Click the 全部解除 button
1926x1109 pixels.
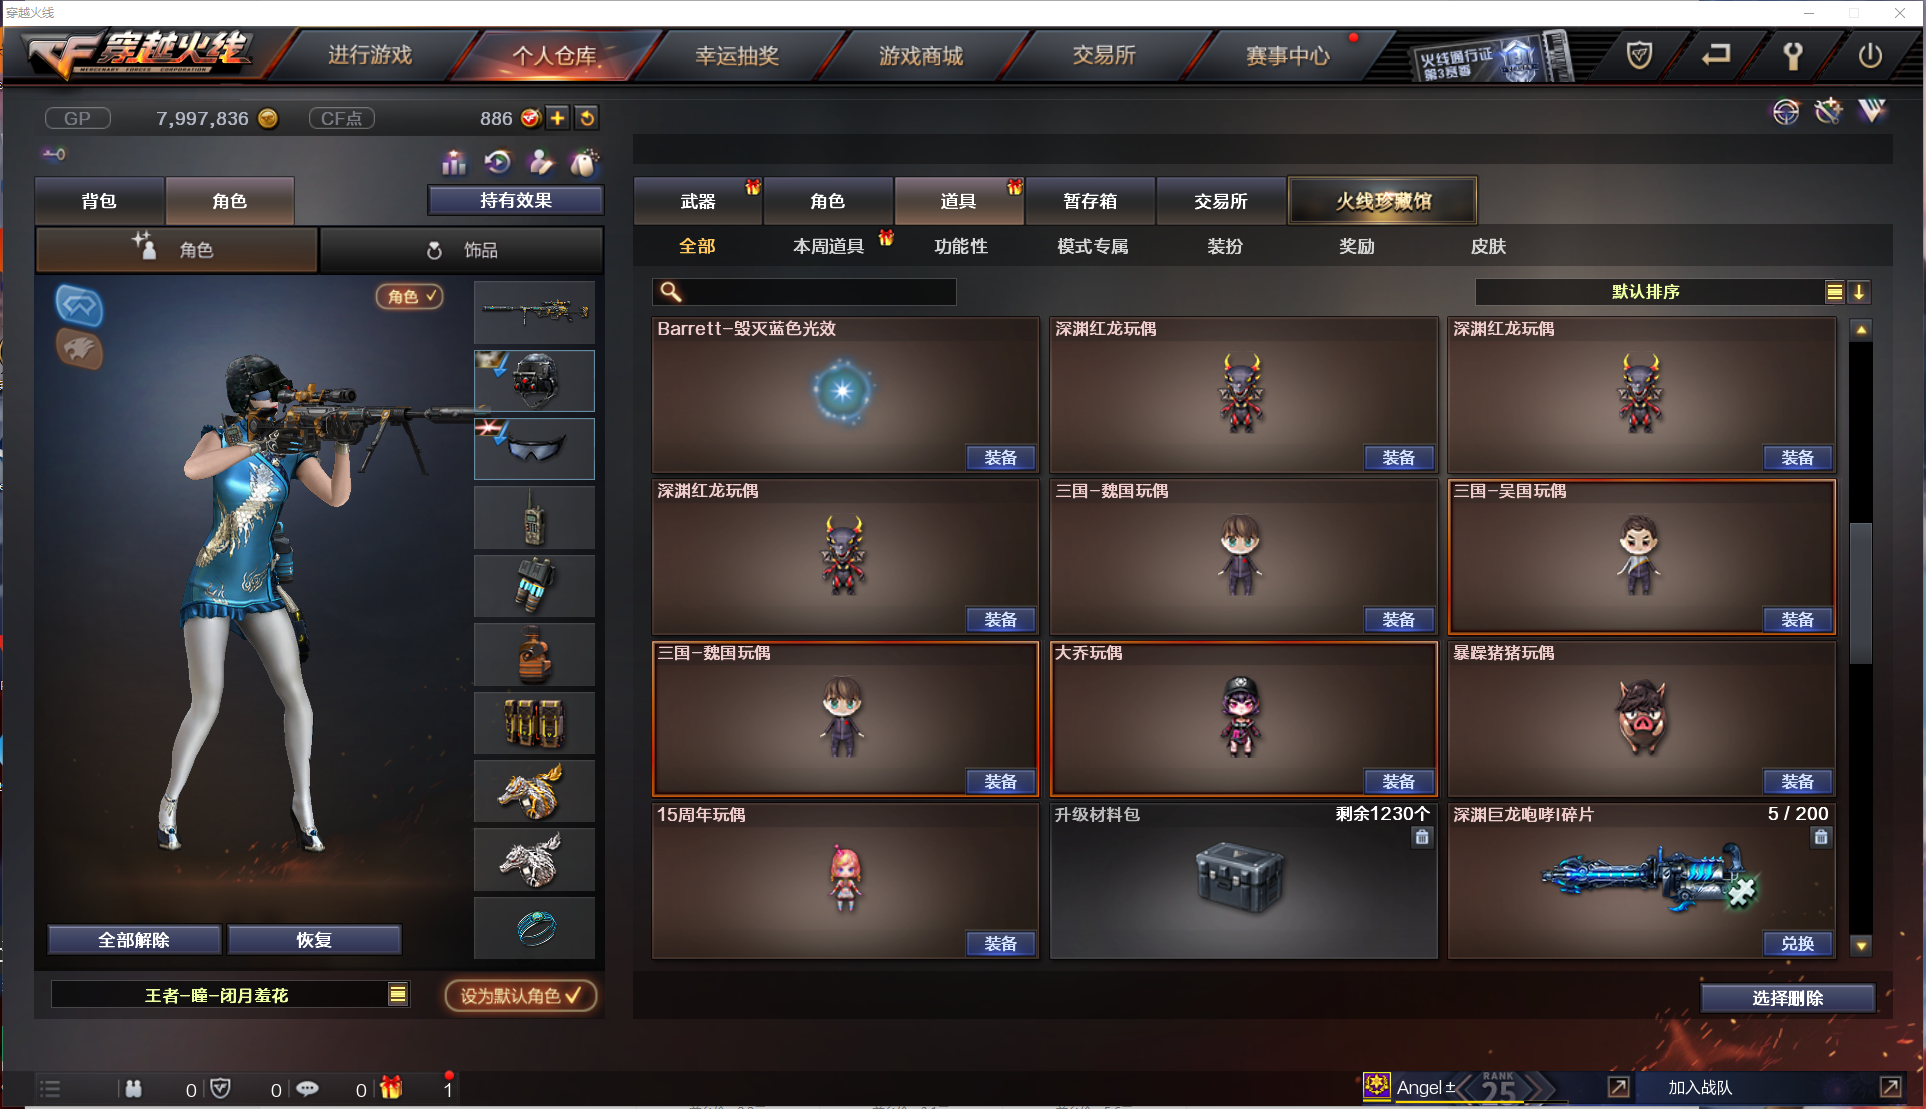(134, 940)
